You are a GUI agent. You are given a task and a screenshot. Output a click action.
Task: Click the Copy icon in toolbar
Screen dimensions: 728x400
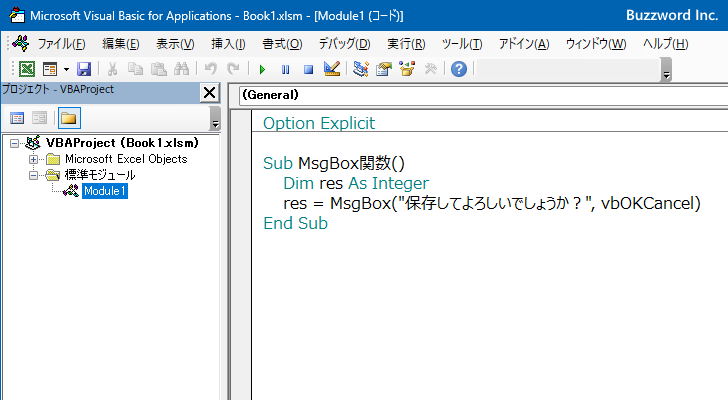(x=135, y=69)
